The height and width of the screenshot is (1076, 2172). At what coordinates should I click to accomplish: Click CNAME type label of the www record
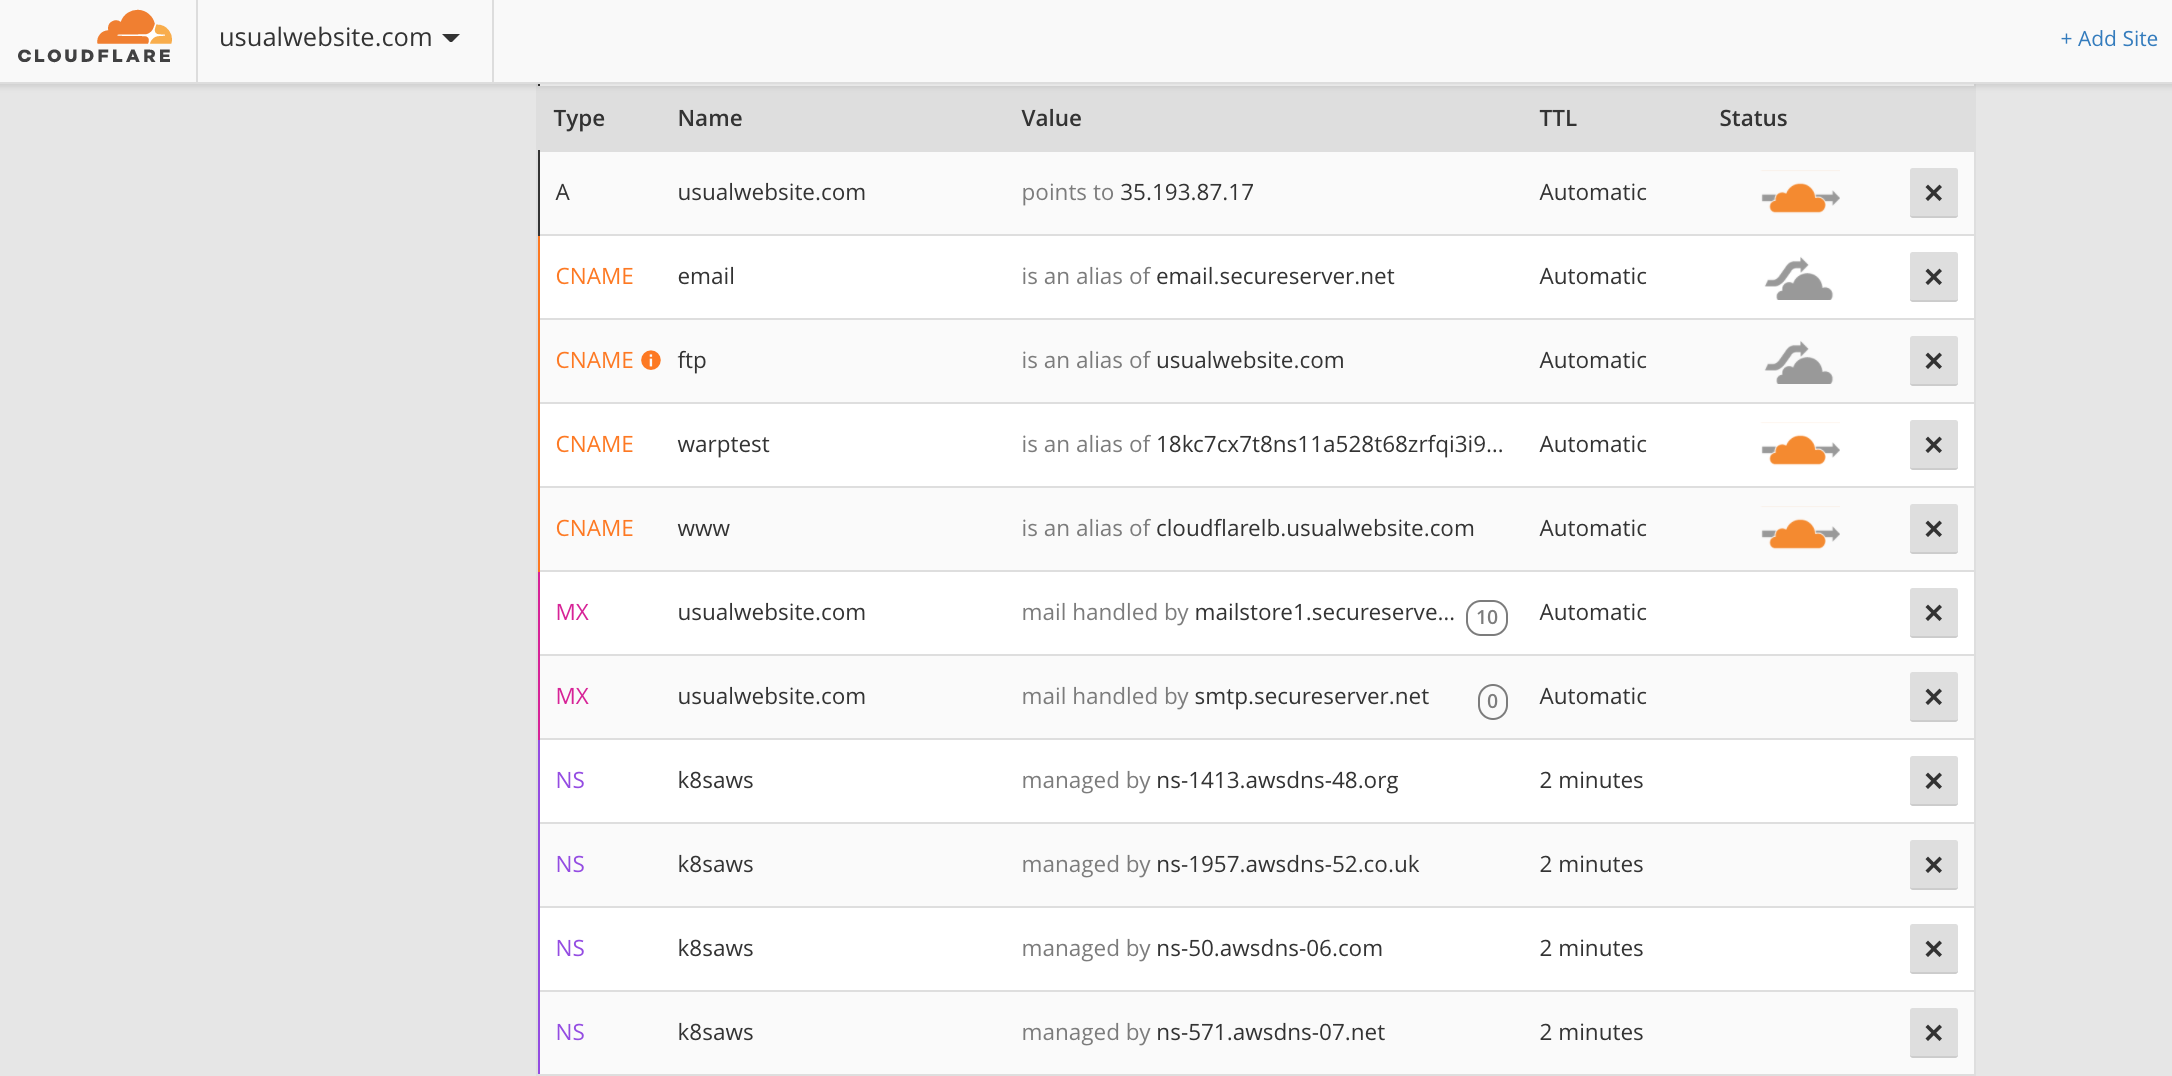594,528
